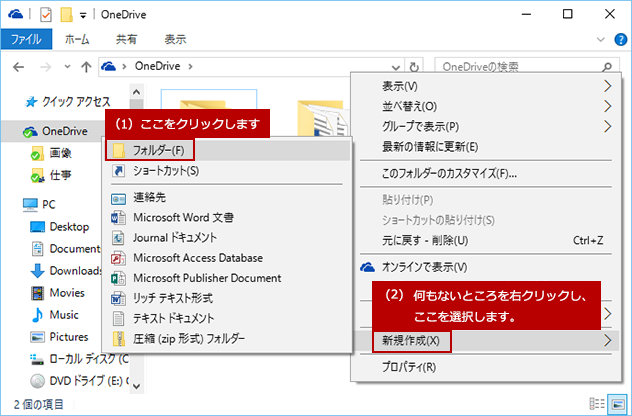Create a new テキスト ドキュメント

point(227,318)
